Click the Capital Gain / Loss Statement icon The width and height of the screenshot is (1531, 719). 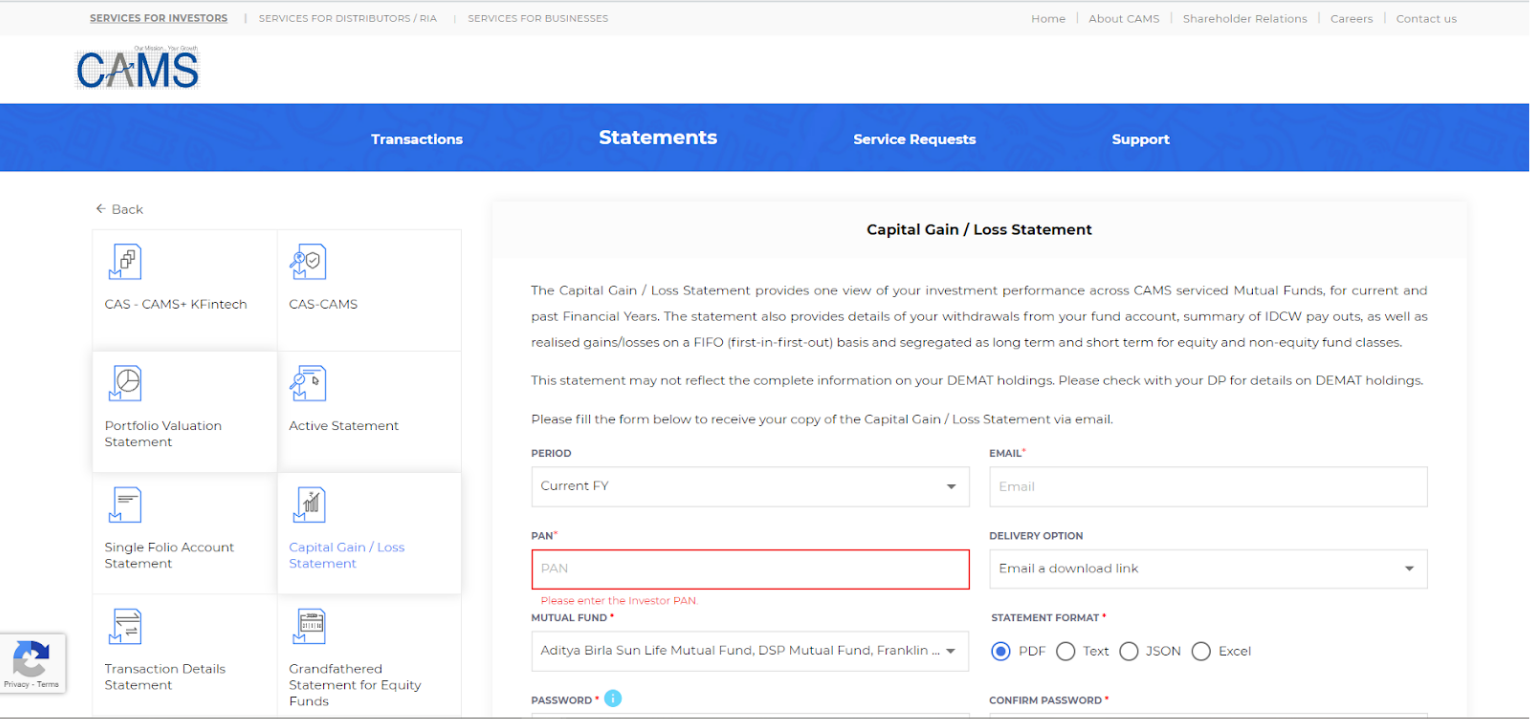pyautogui.click(x=309, y=506)
